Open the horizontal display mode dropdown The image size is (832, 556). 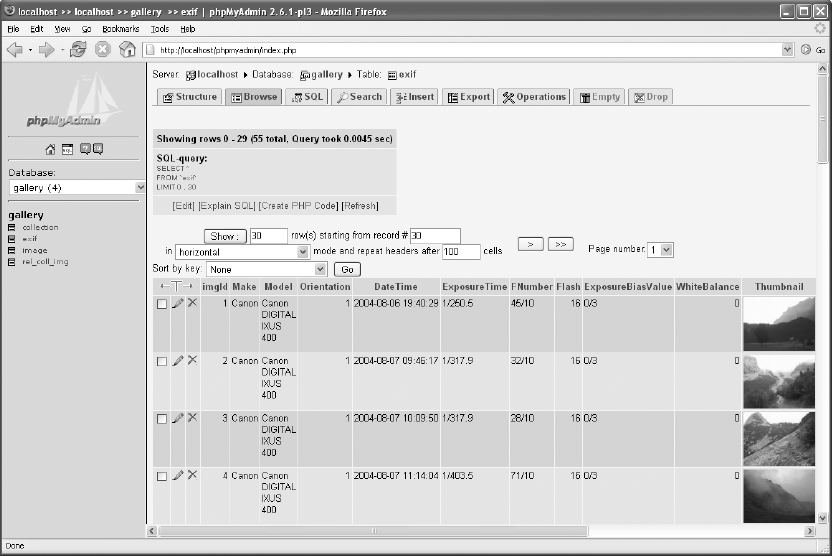tap(242, 252)
